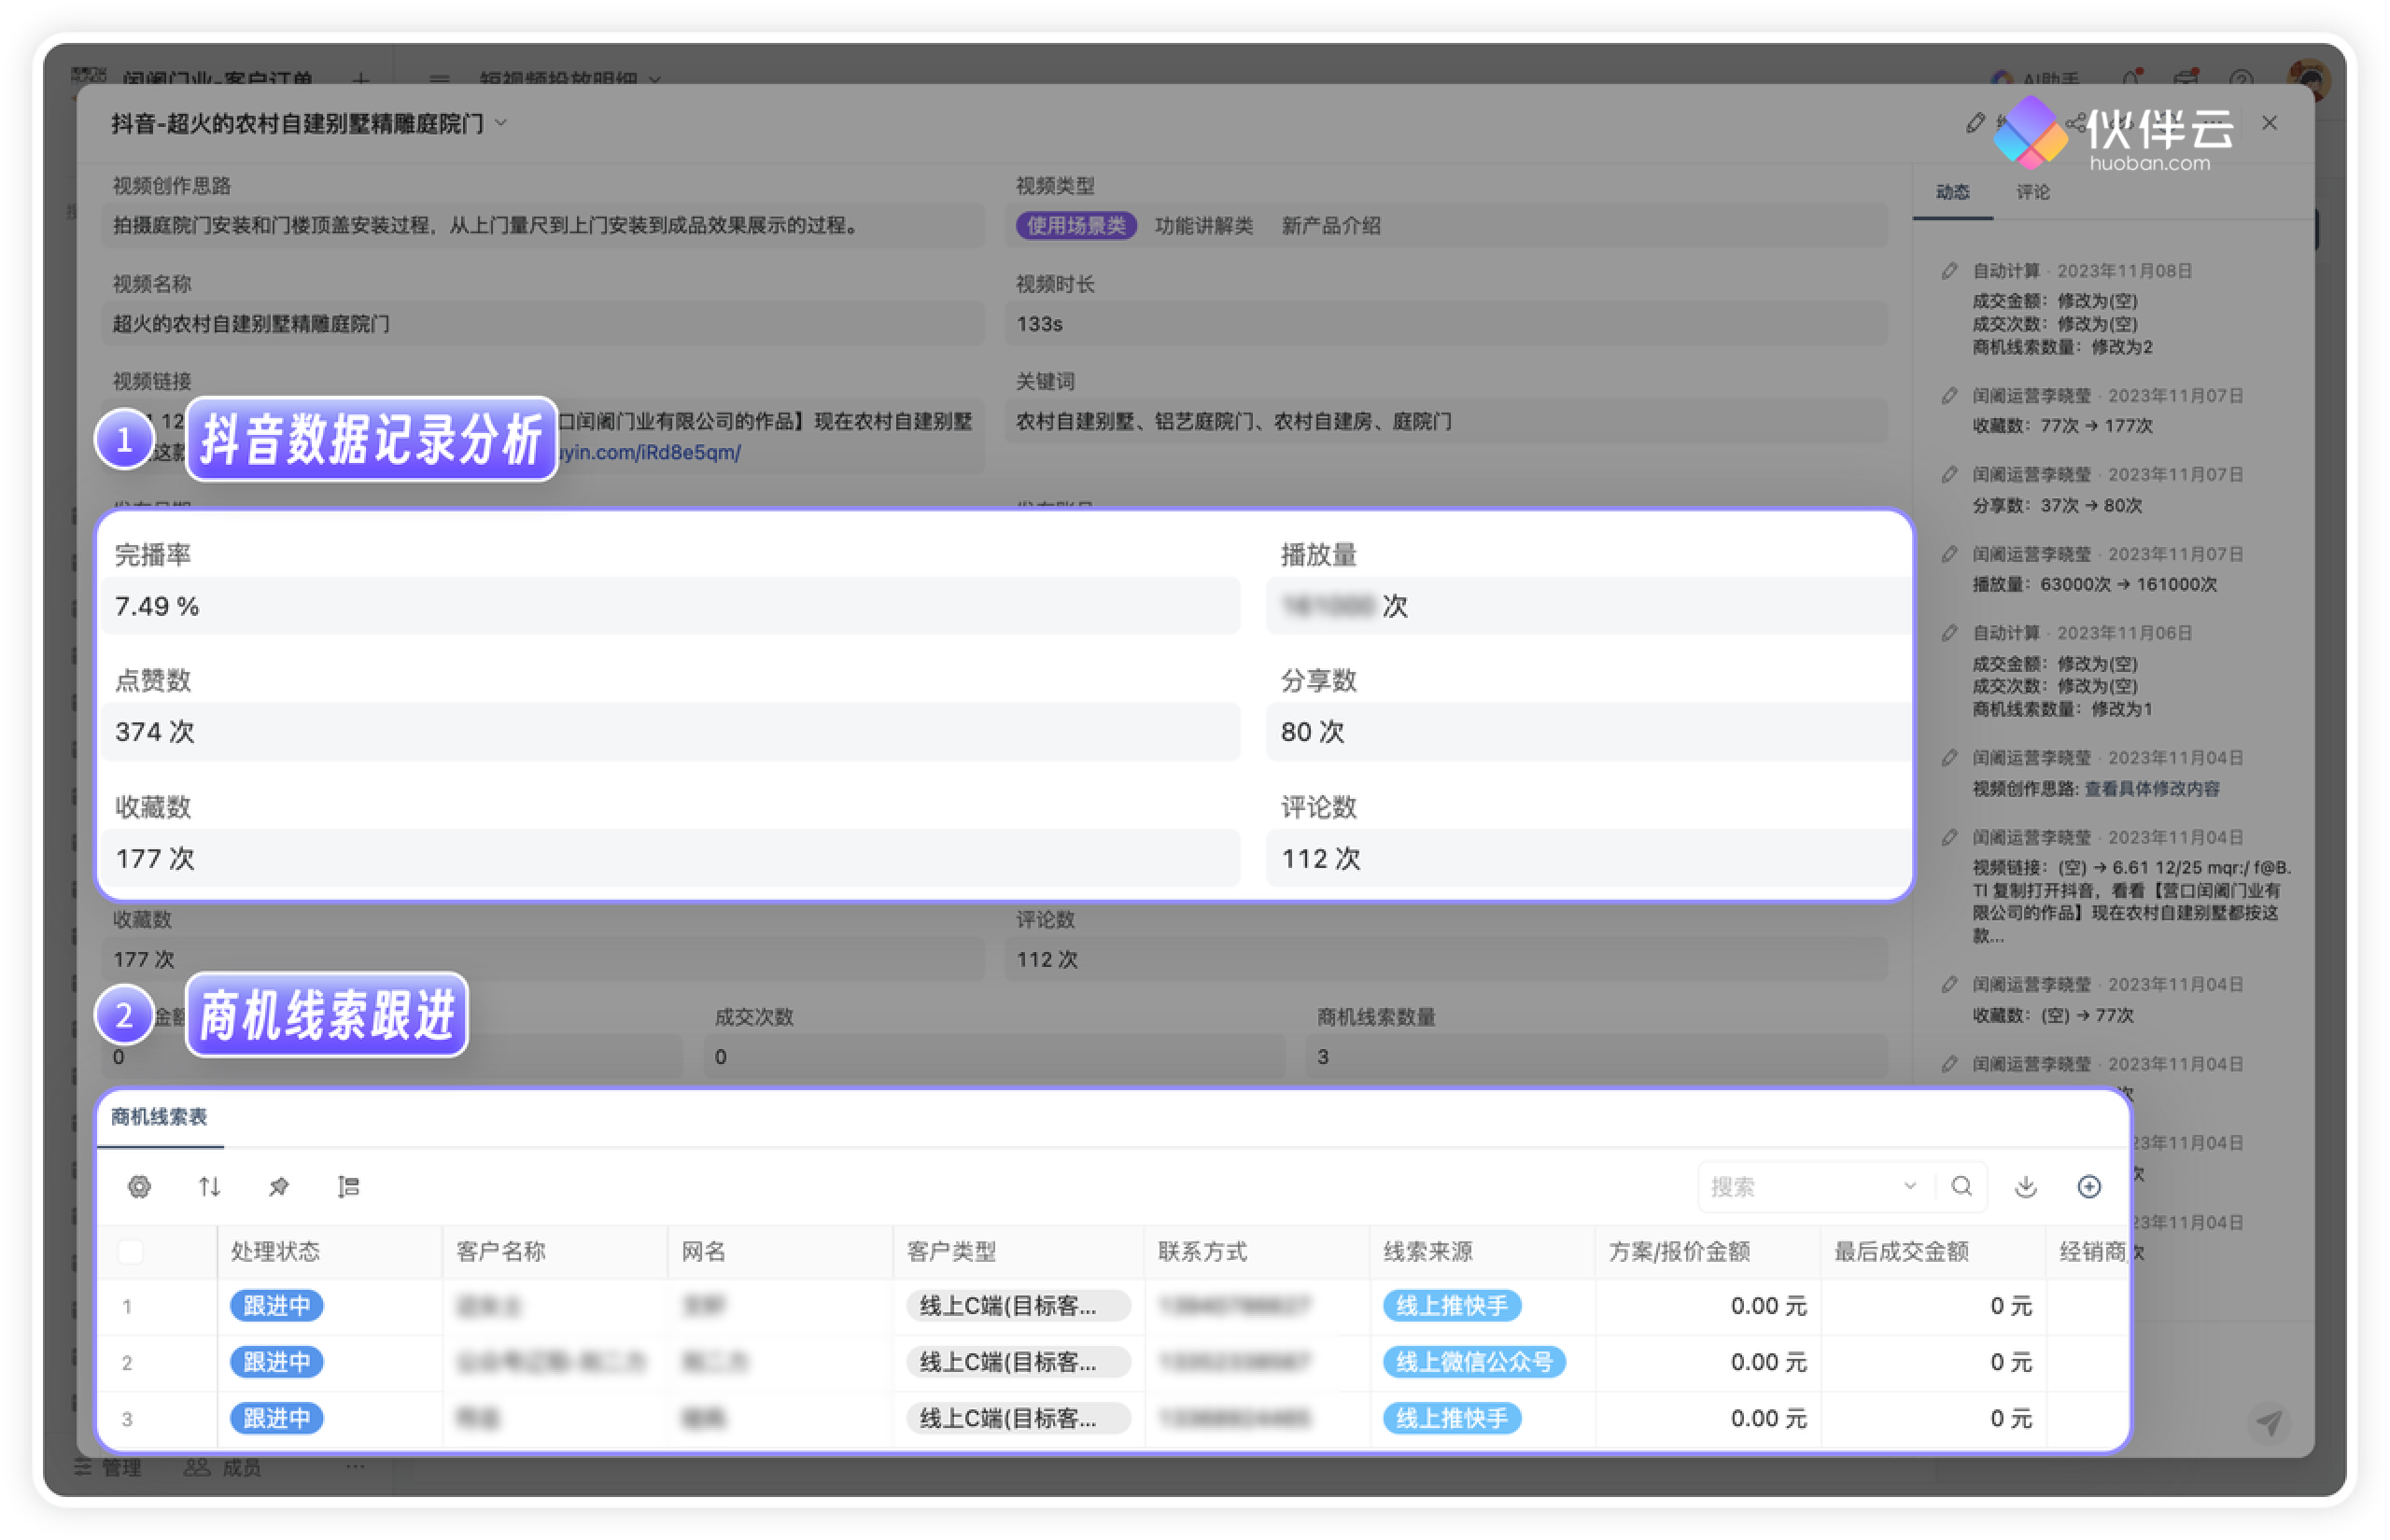
Task: Click the 管理 icon at the bottom left
Action: 84,1467
